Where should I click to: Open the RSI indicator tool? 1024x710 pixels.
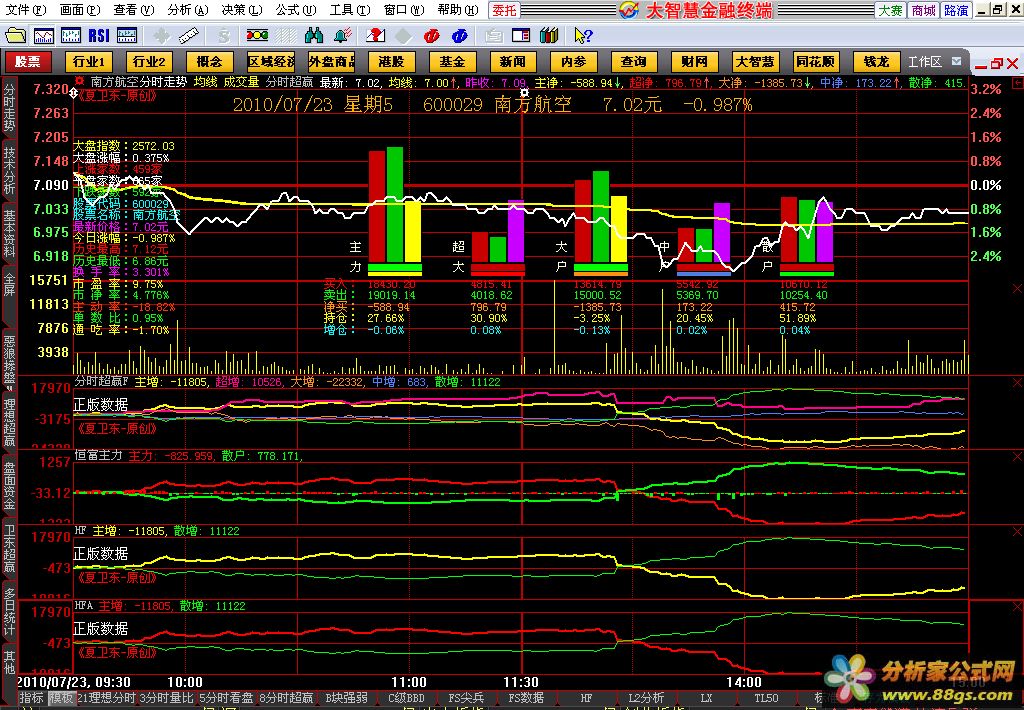tap(99, 35)
